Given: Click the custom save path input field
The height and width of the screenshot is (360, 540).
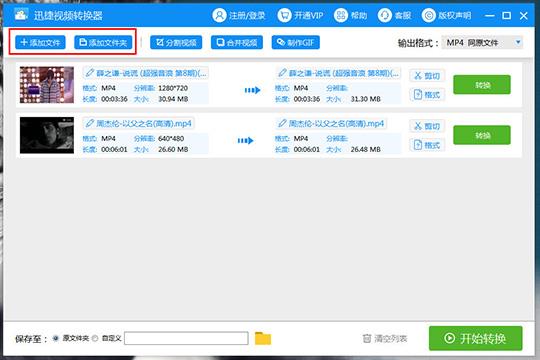Looking at the screenshot, I should [186, 338].
